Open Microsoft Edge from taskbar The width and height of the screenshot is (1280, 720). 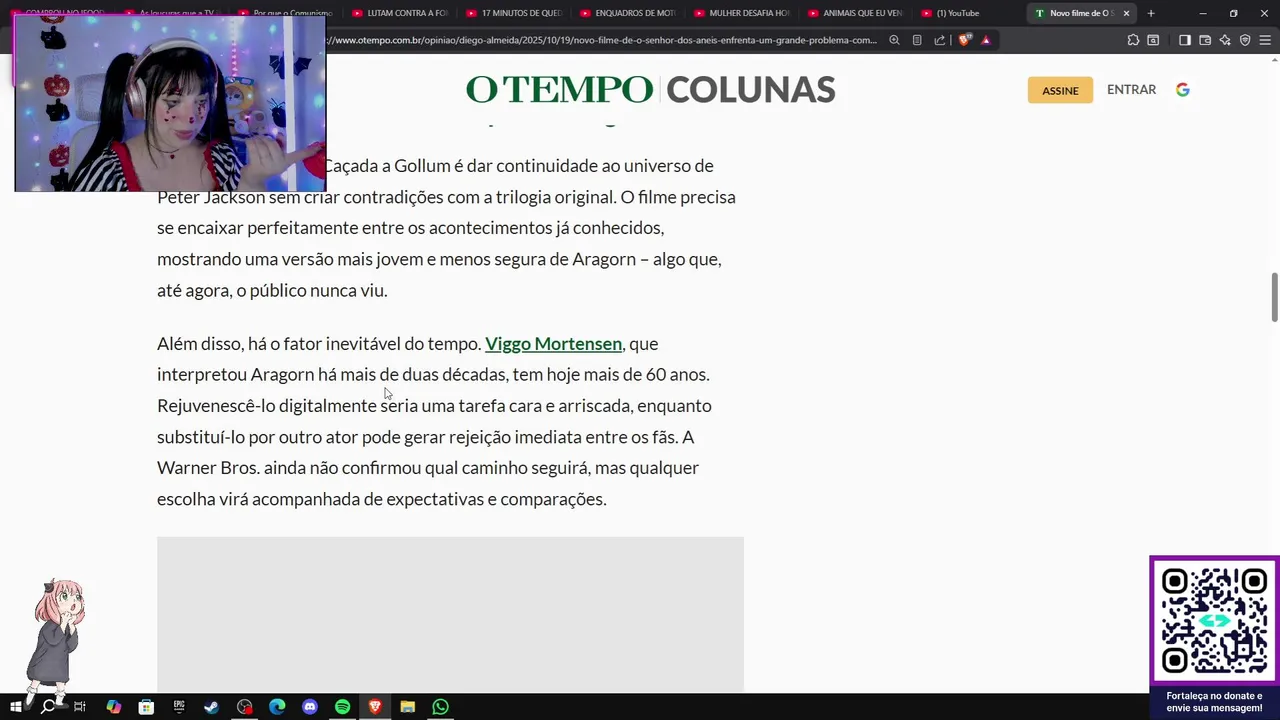[x=277, y=706]
